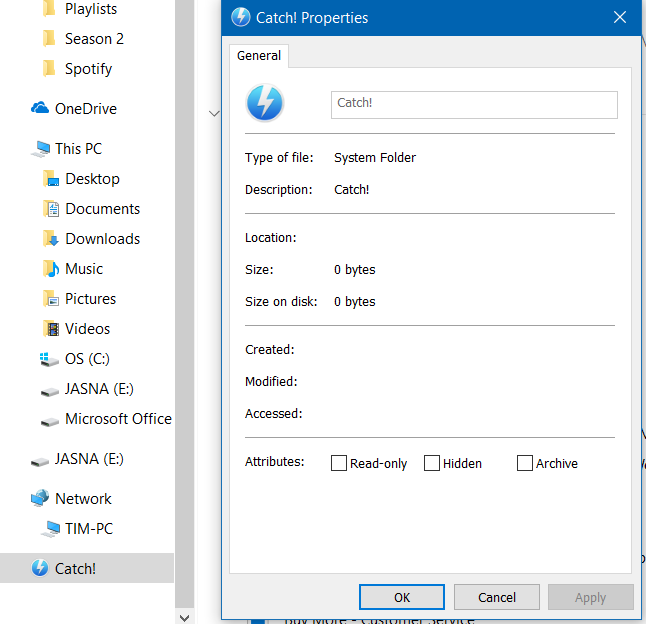
Task: Open the Documents label in tree
Action: (x=103, y=209)
